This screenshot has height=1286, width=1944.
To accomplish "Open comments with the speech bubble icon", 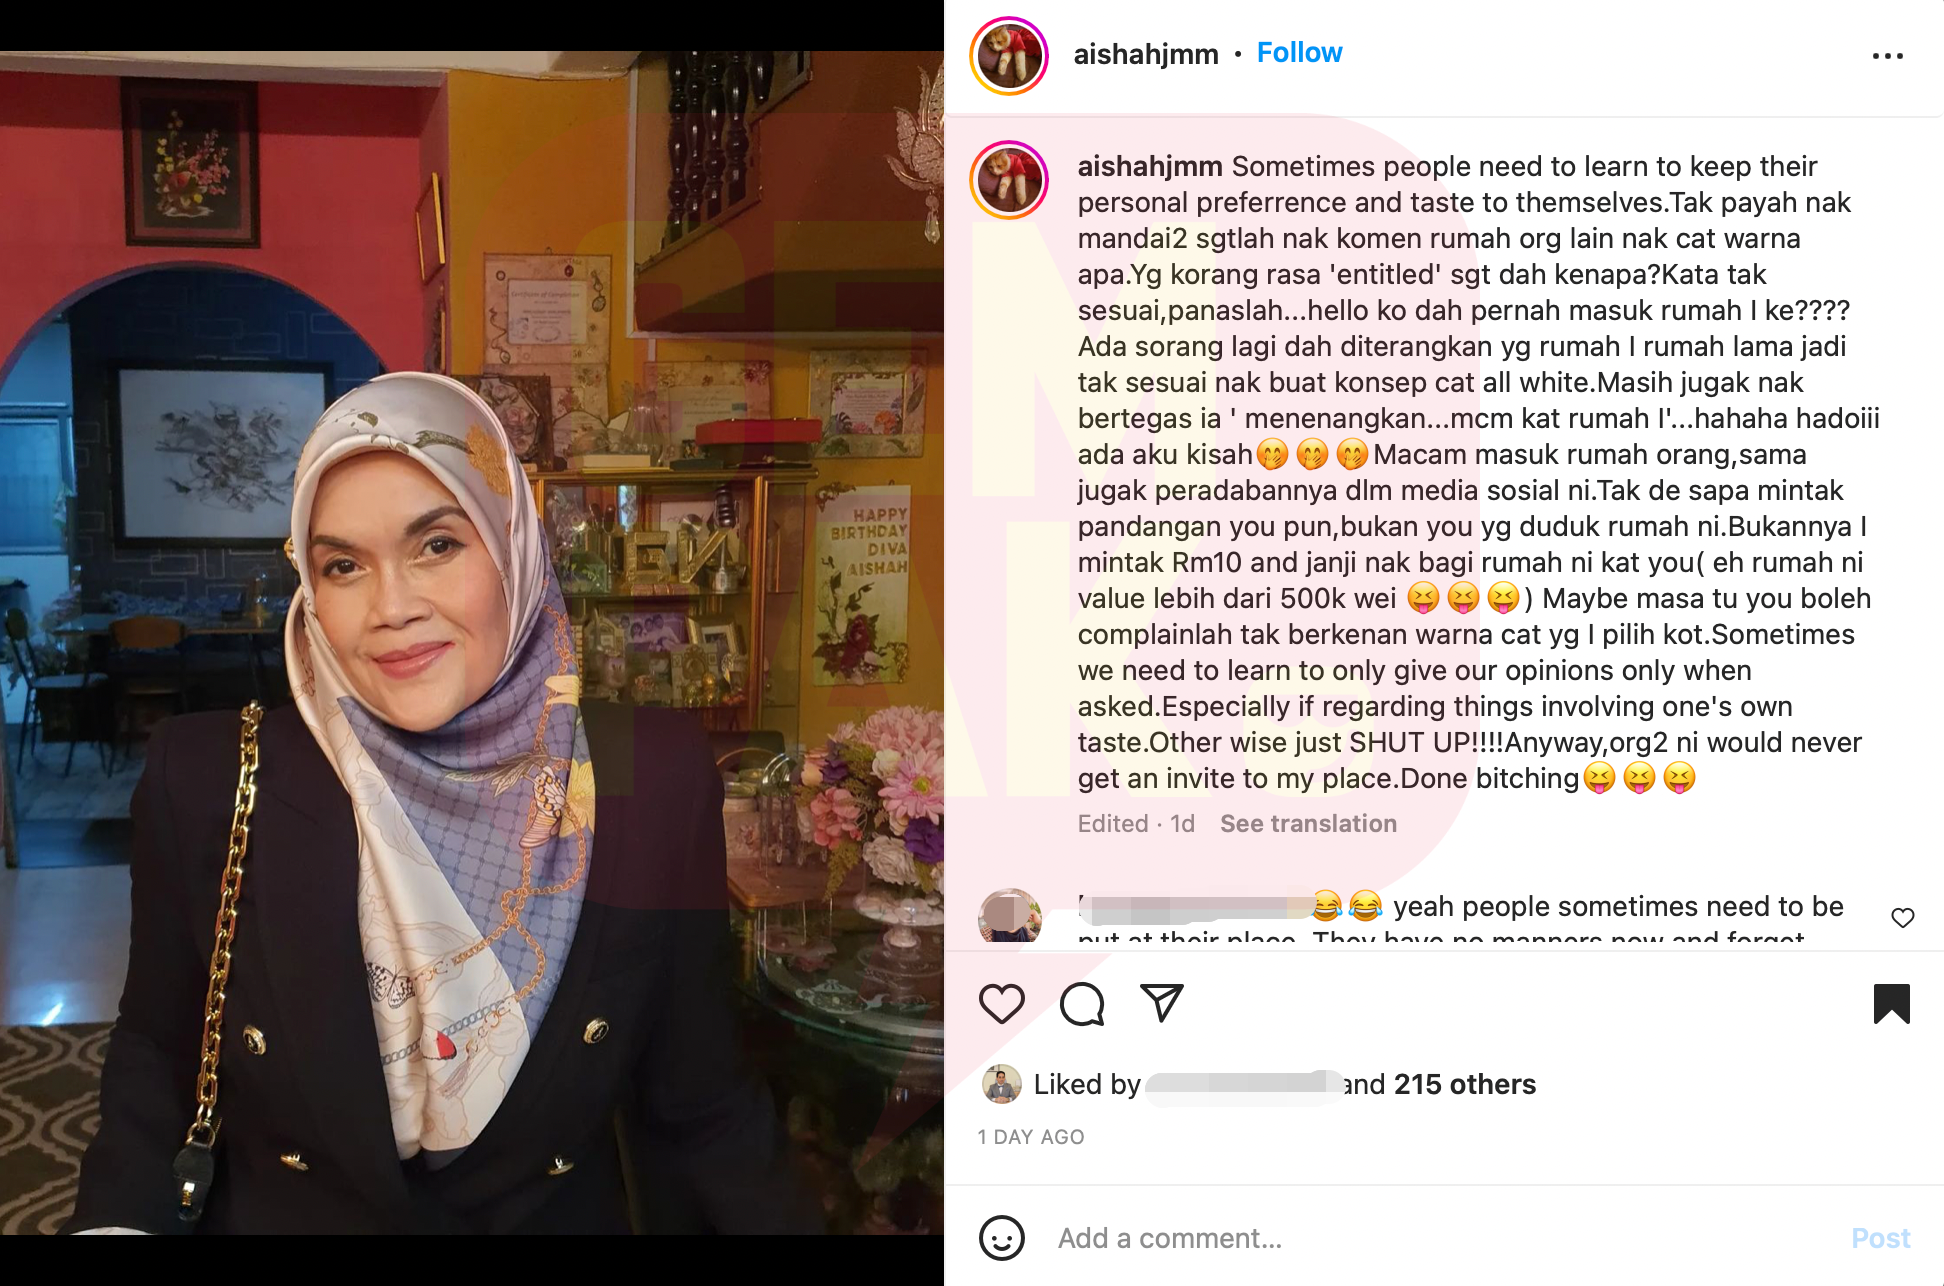I will (x=1082, y=1004).
